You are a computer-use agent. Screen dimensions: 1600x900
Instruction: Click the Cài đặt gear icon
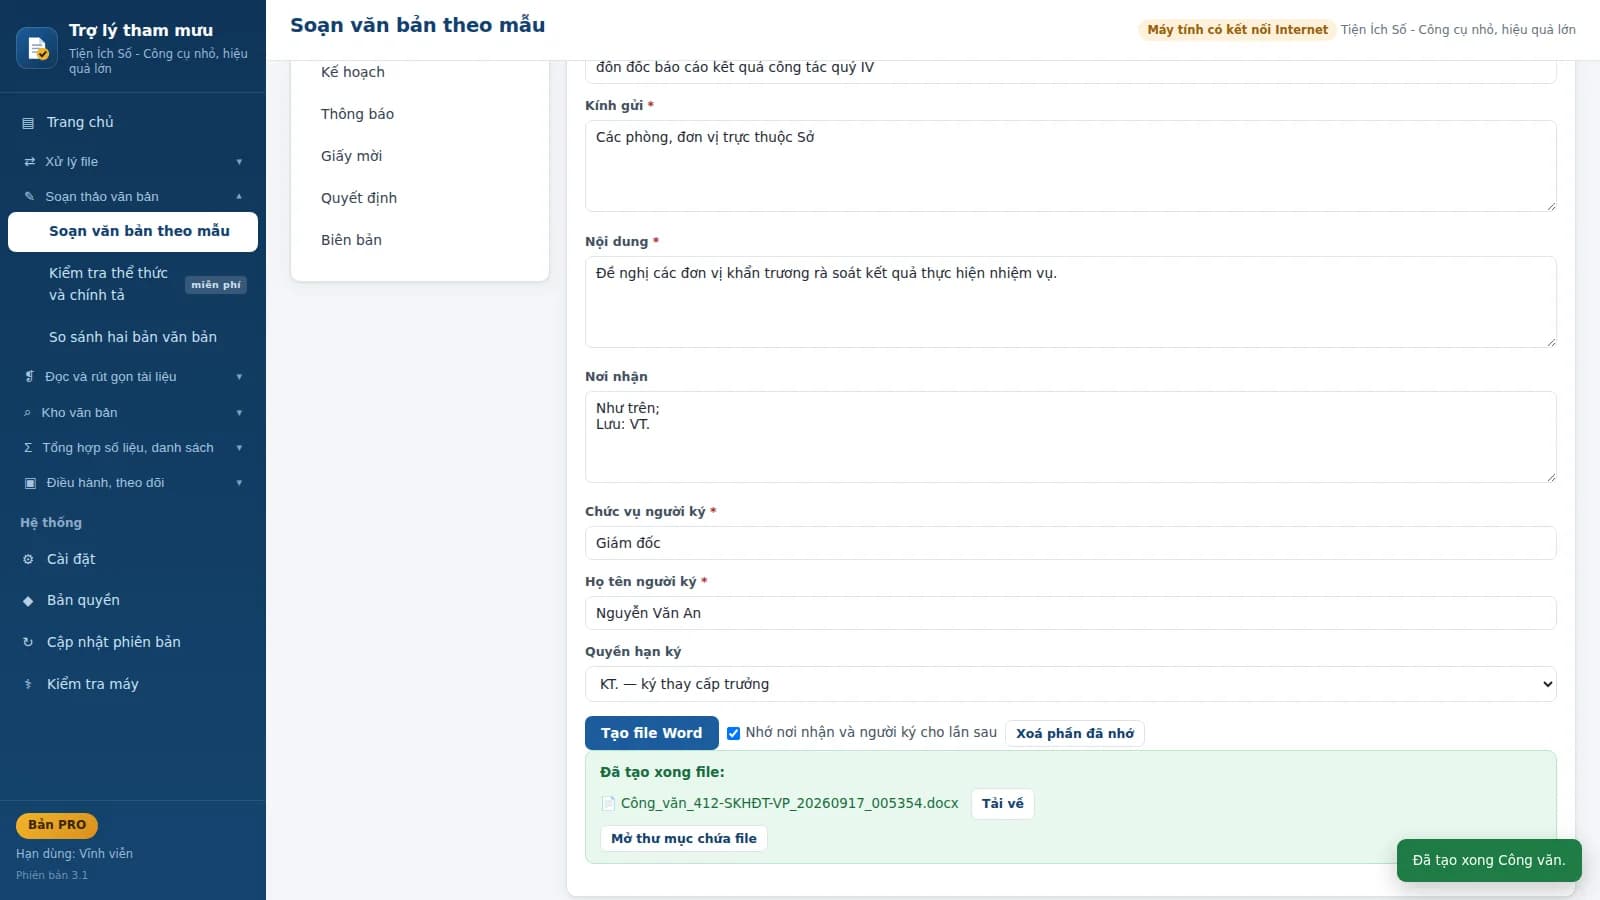[28, 560]
